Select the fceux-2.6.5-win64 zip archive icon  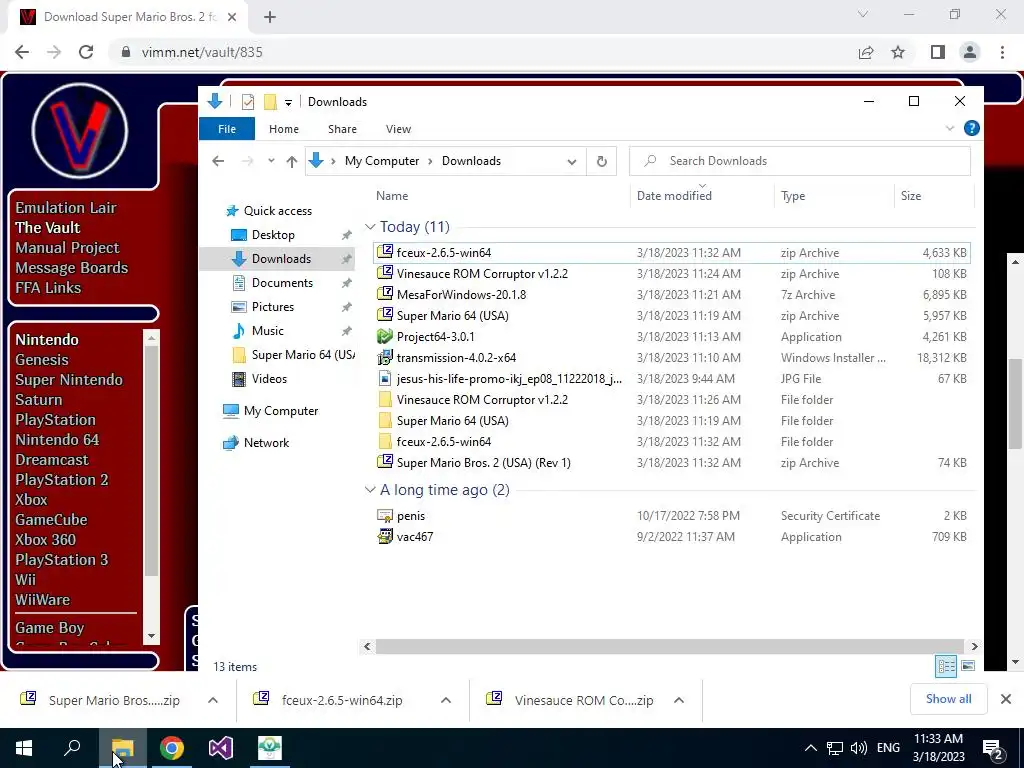[385, 252]
